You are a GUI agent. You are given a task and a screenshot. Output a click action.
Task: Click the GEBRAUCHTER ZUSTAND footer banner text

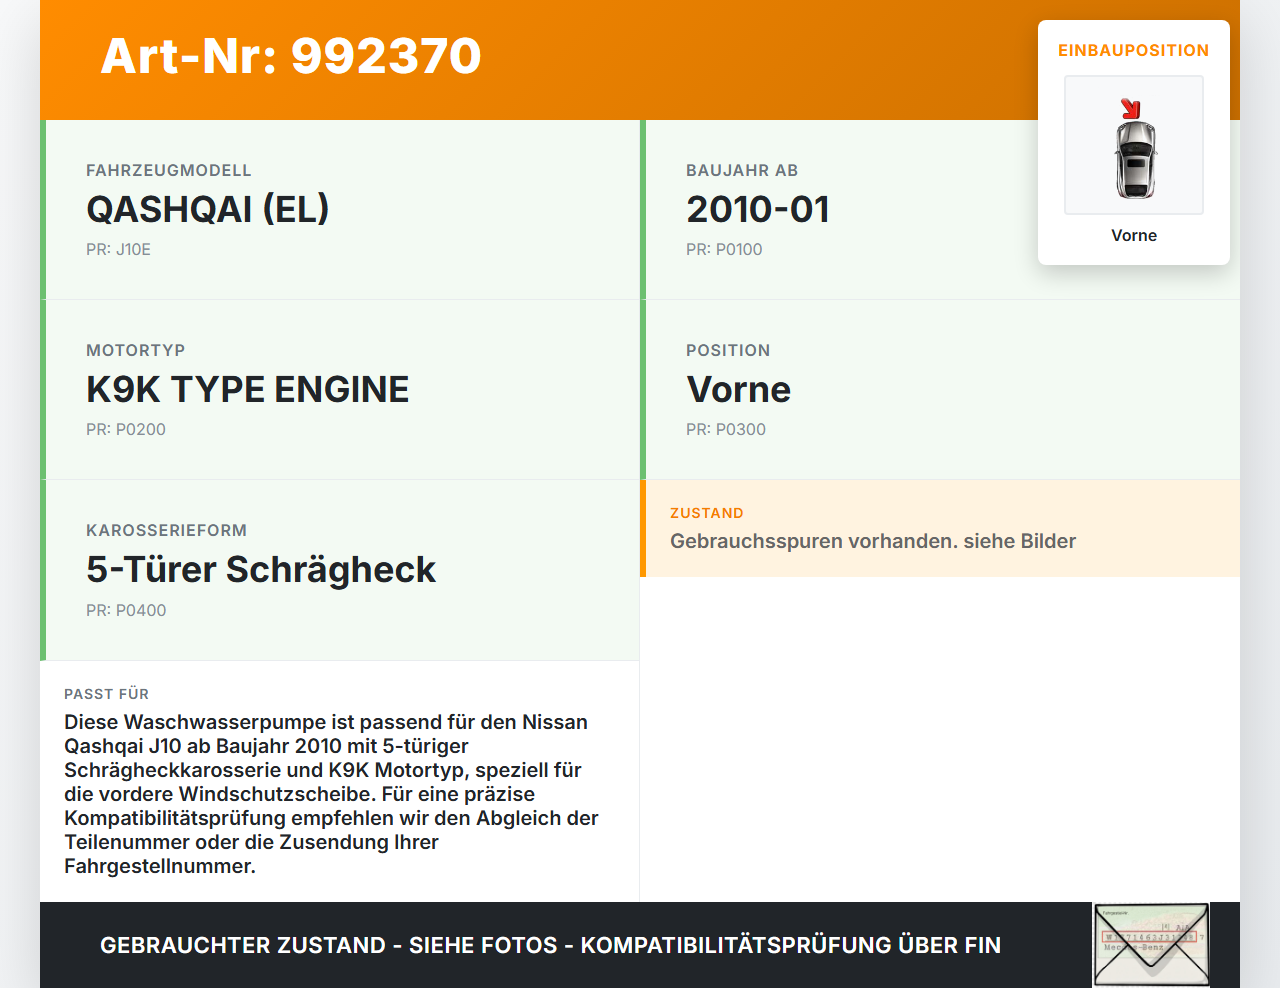[x=550, y=945]
